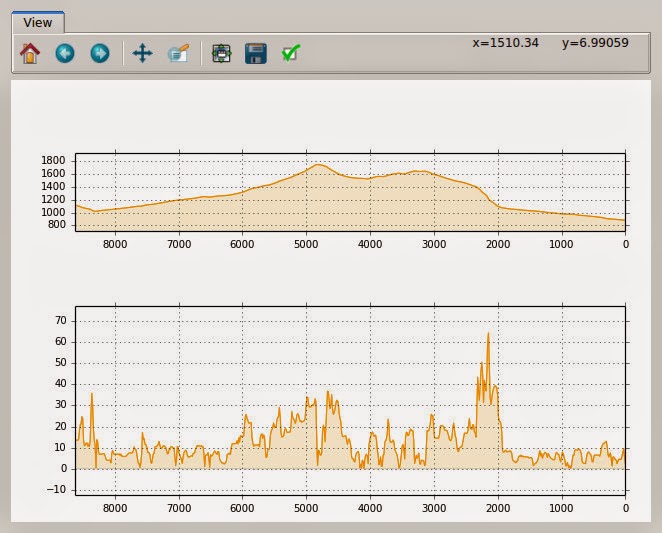
Task: Click the −10 label on lower chart
Action: point(57,489)
